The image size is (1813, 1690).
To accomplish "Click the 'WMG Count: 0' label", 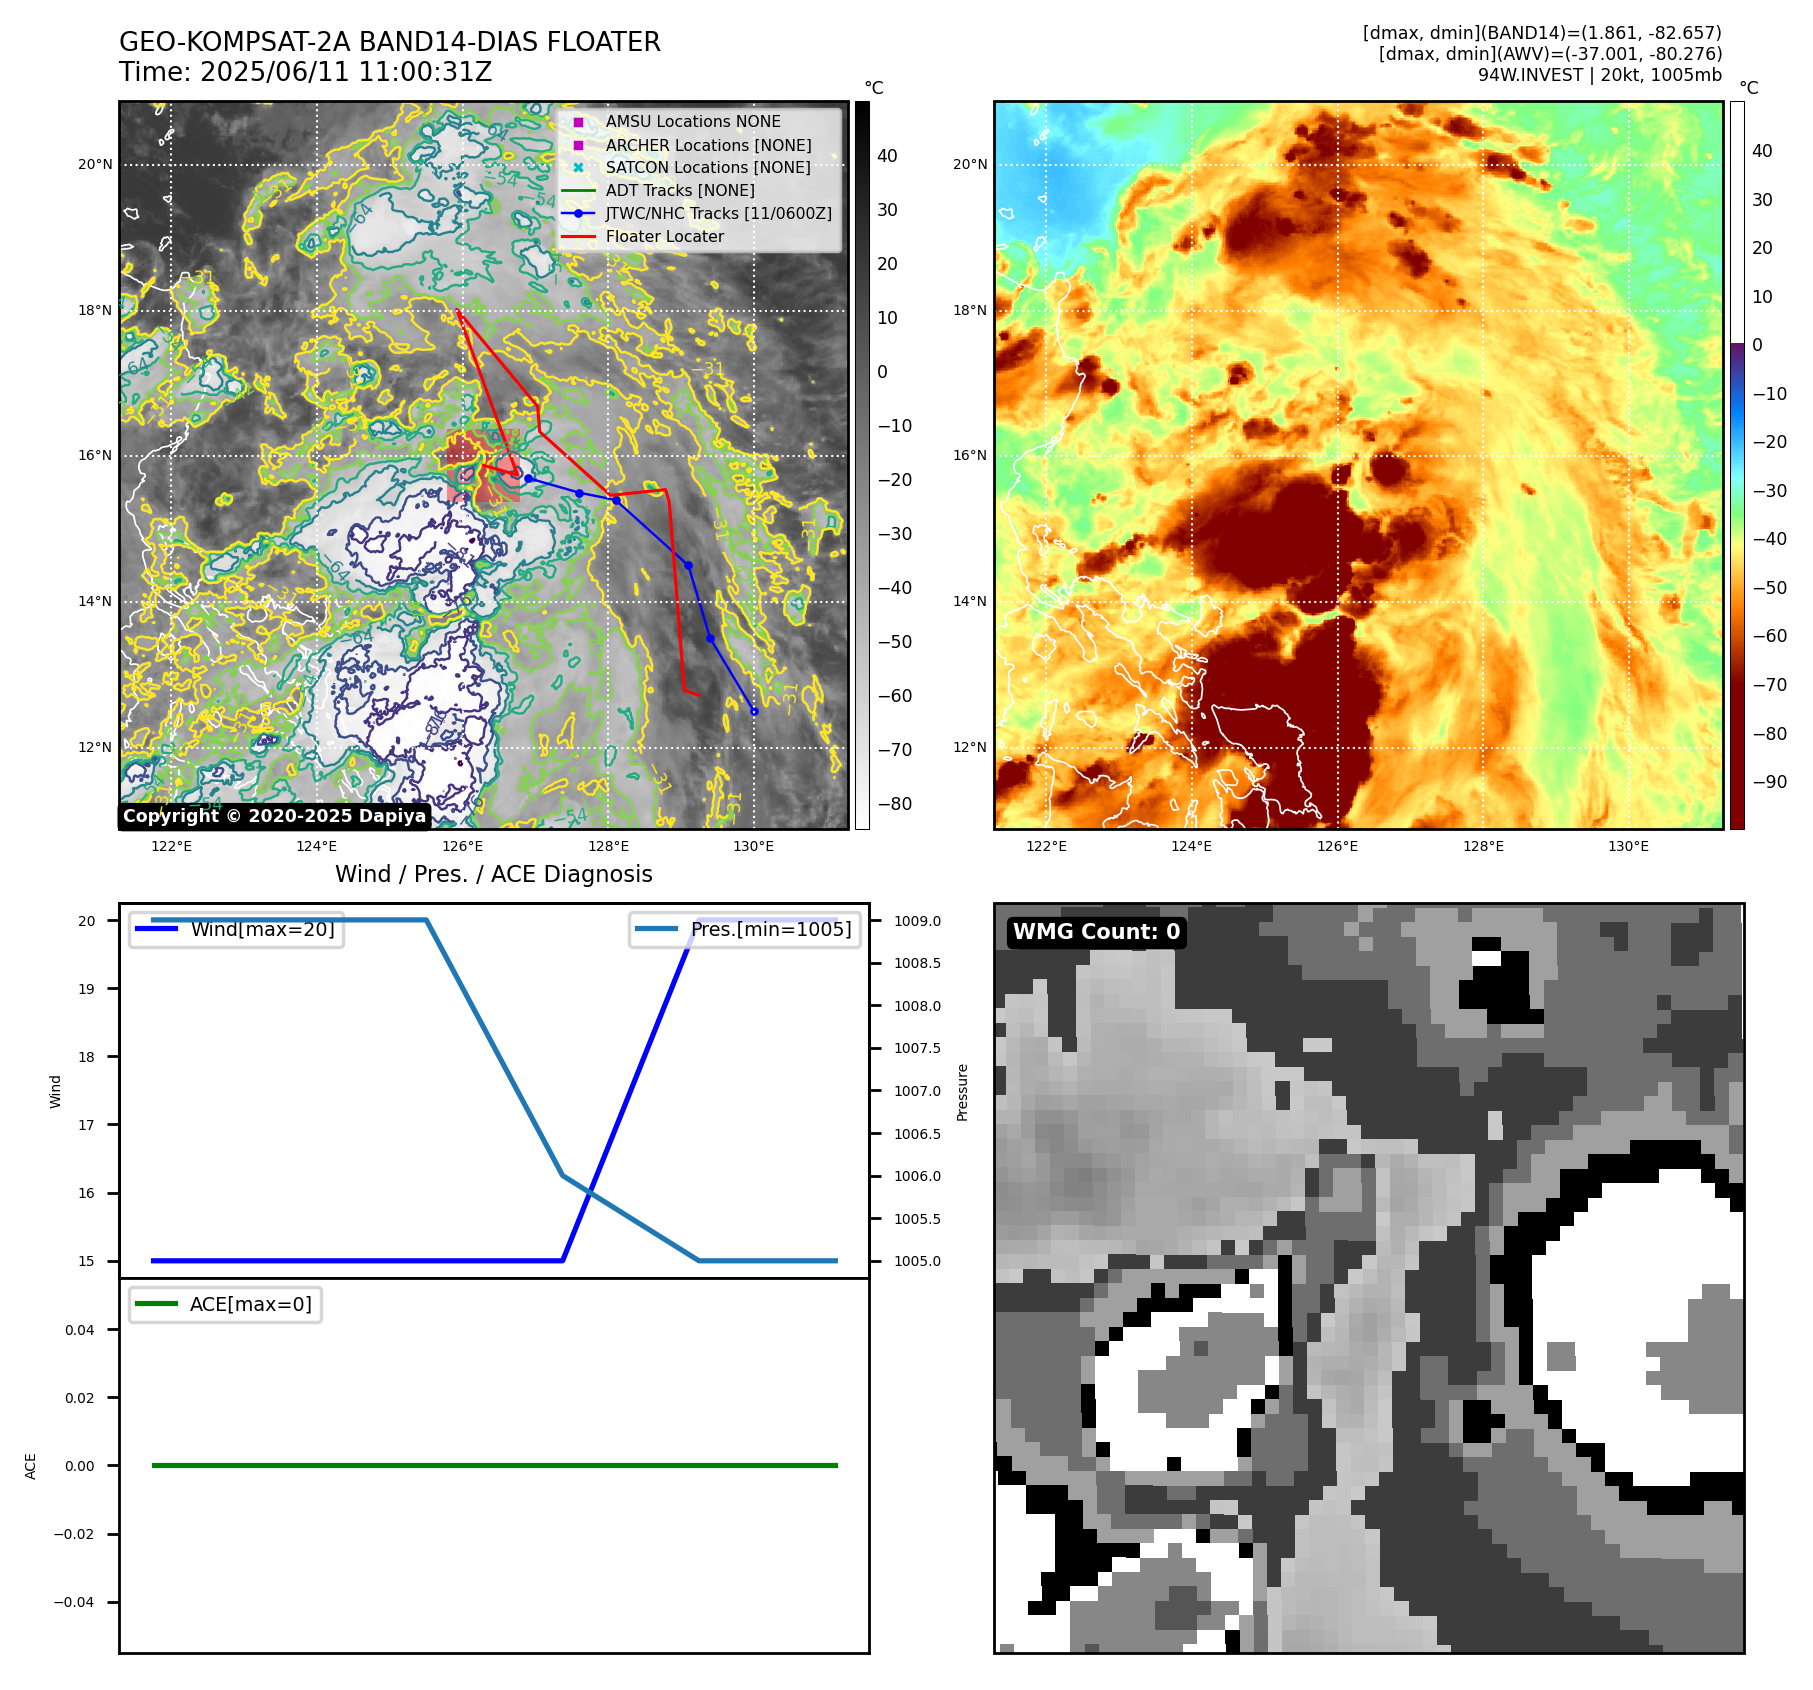I will pos(1096,932).
